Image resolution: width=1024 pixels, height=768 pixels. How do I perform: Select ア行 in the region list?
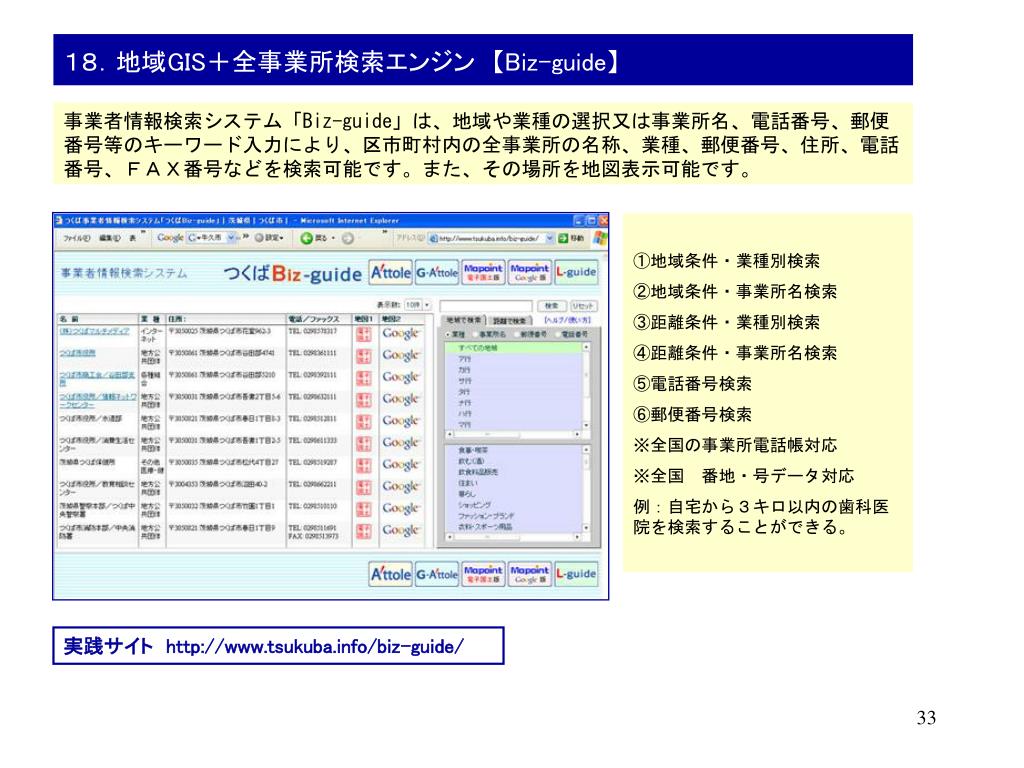click(x=464, y=359)
